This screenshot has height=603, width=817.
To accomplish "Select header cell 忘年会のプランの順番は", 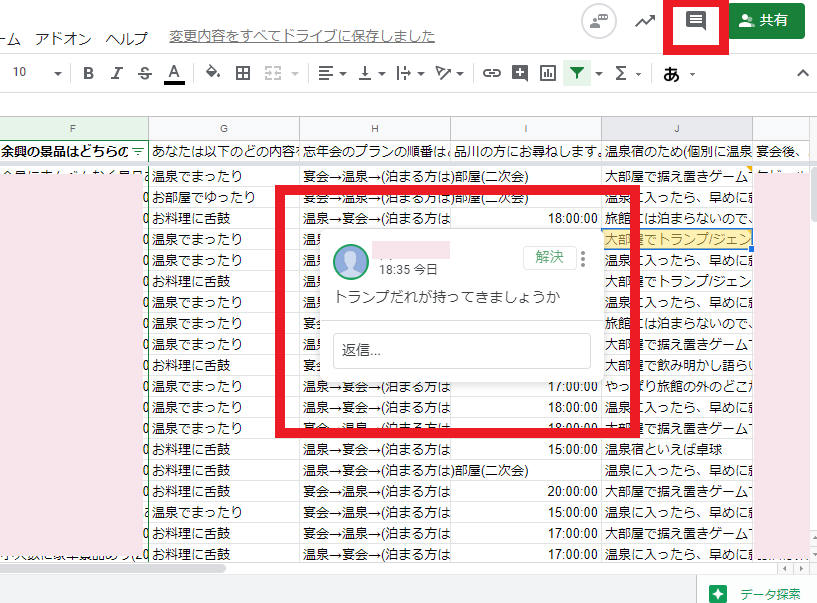I will click(x=375, y=152).
